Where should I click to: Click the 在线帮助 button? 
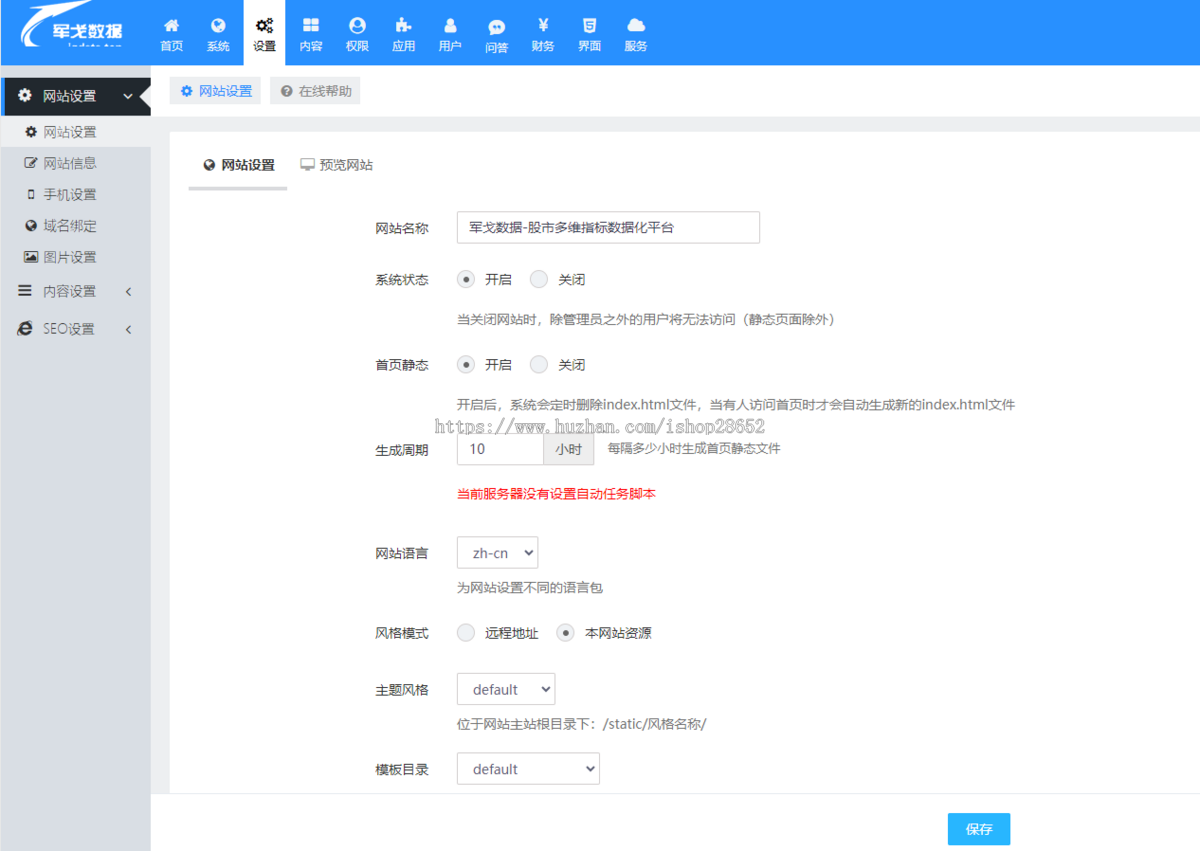click(315, 91)
